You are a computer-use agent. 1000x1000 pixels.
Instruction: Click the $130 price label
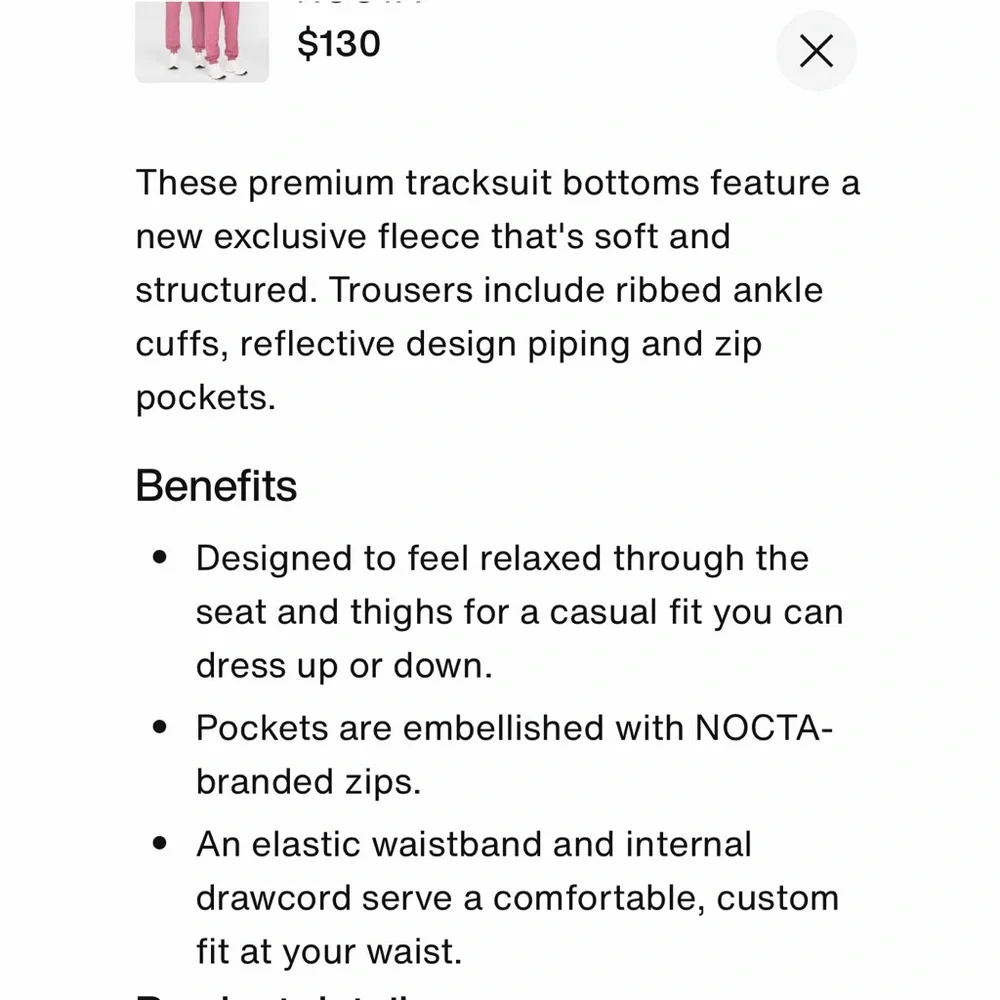(339, 43)
